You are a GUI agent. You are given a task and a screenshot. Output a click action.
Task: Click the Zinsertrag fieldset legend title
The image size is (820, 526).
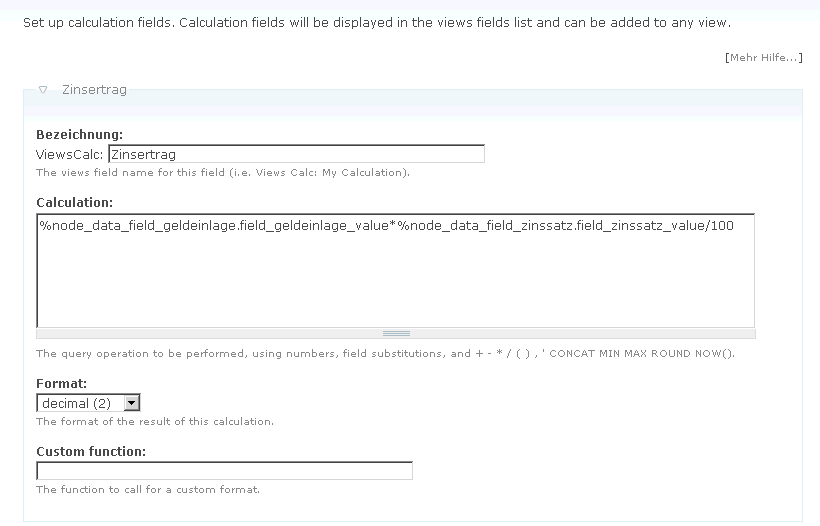94,90
